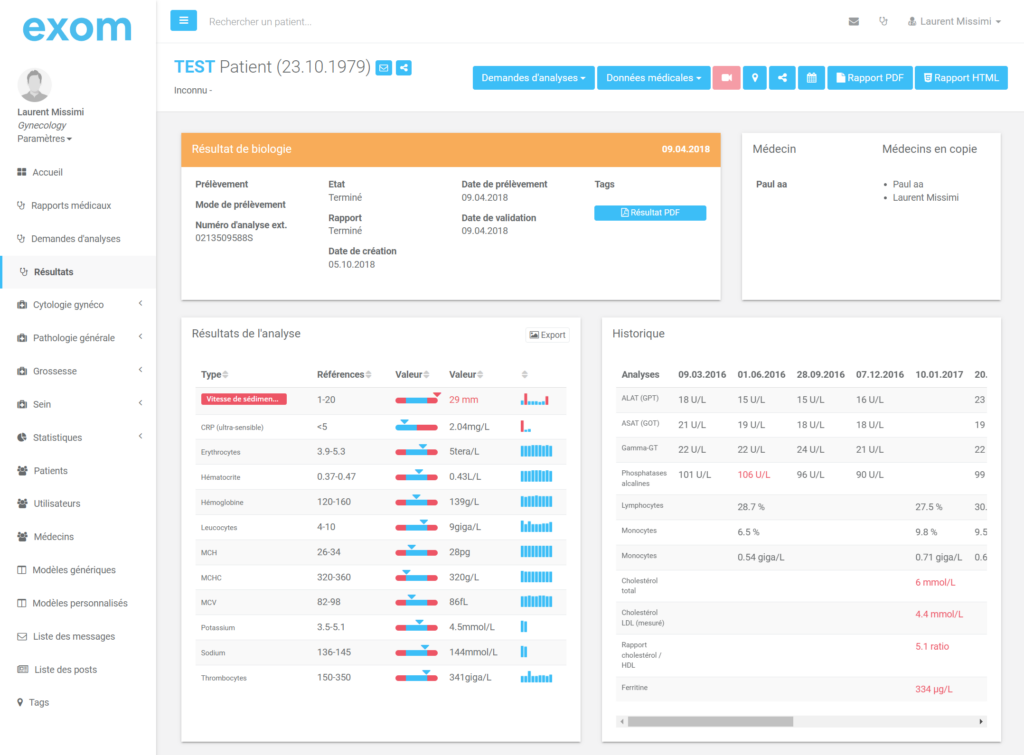Image resolution: width=1024 pixels, height=755 pixels.
Task: Click the Historique horizontal scrollbar
Action: 710,721
